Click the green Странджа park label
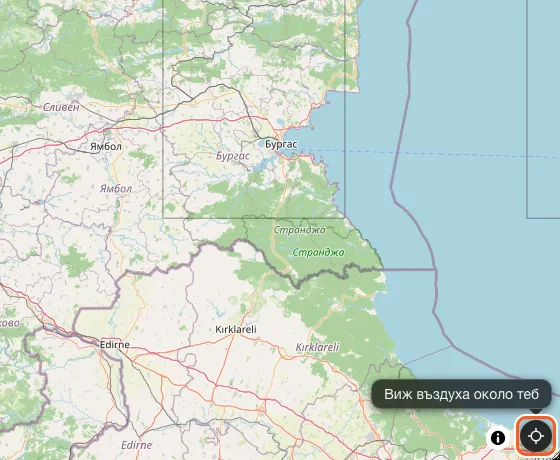Screen dimensions: 560x460 point(318,252)
